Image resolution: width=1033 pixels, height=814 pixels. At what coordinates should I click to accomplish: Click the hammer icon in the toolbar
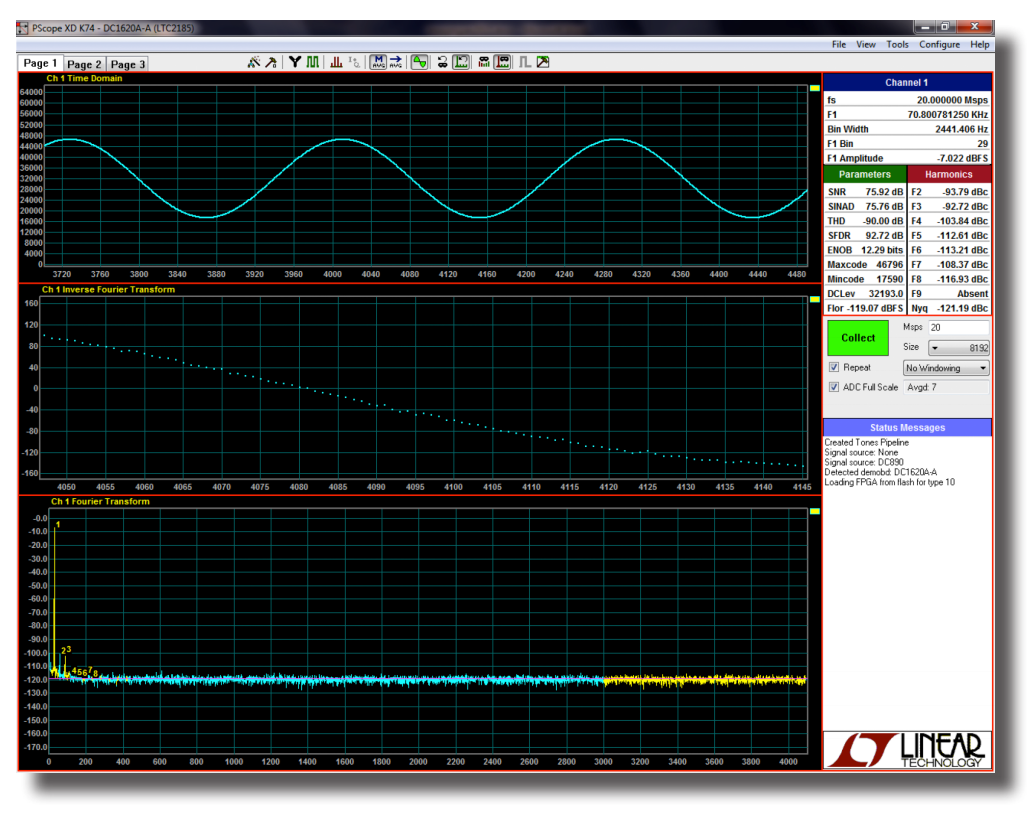coord(271,62)
